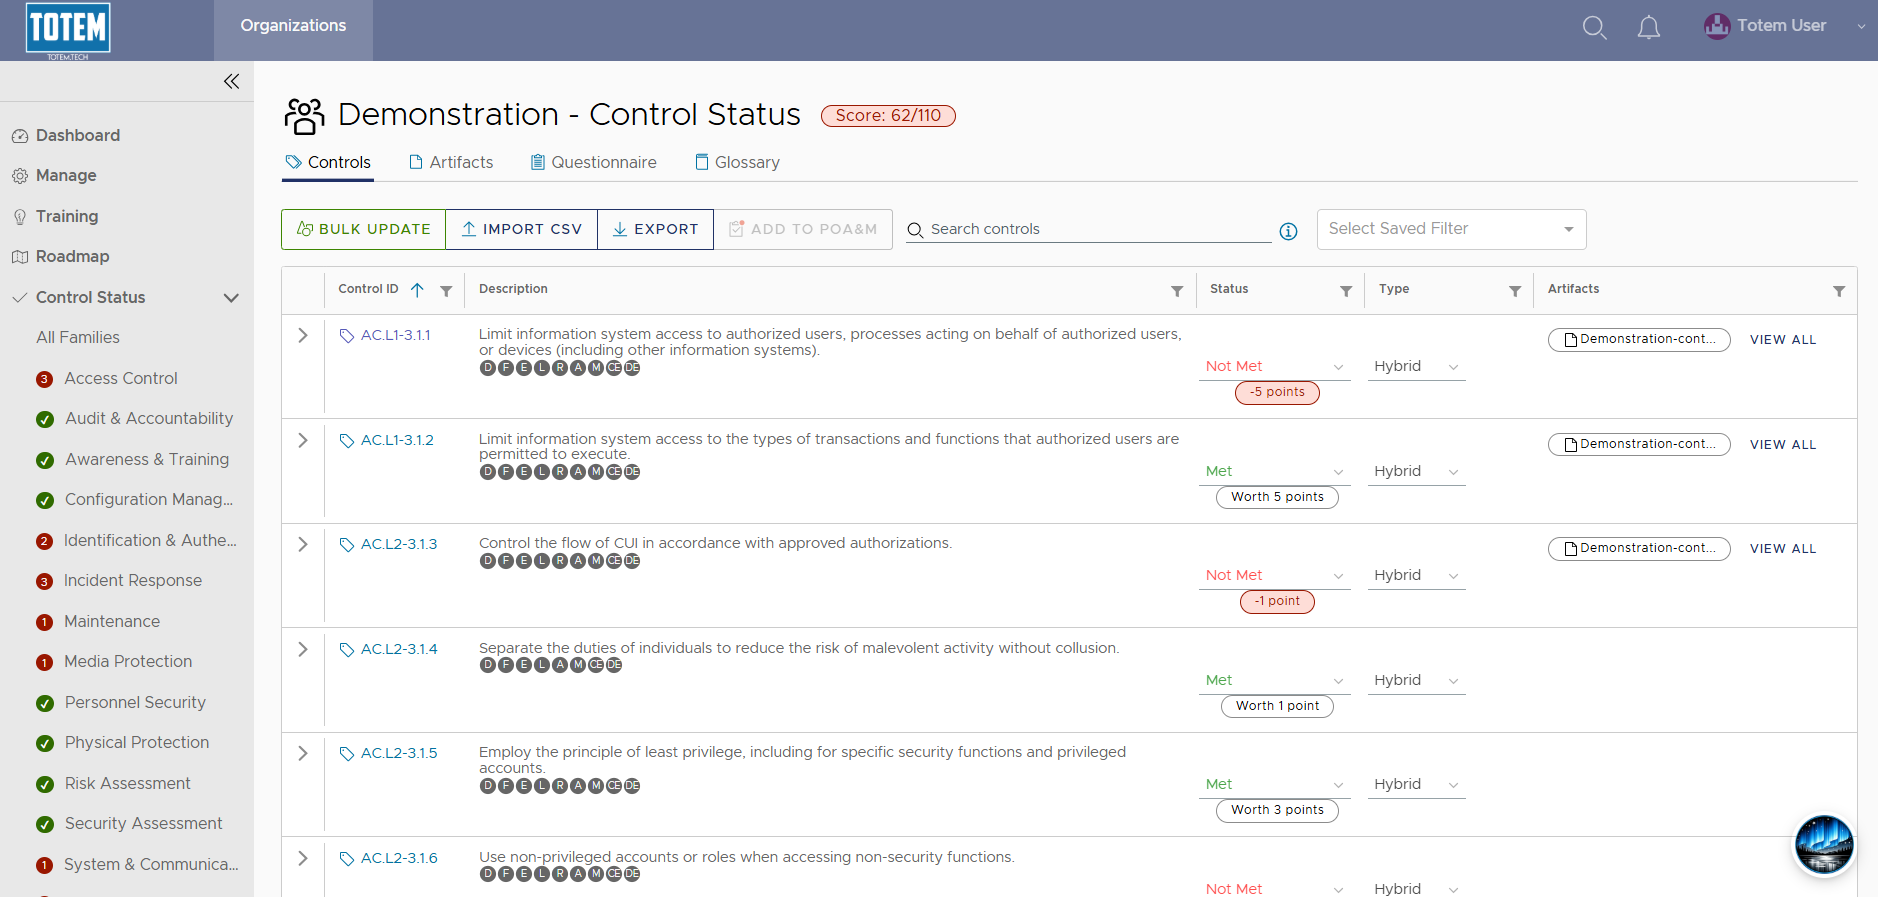Switch to the Glossary tab
Image resolution: width=1878 pixels, height=897 pixels.
[737, 163]
